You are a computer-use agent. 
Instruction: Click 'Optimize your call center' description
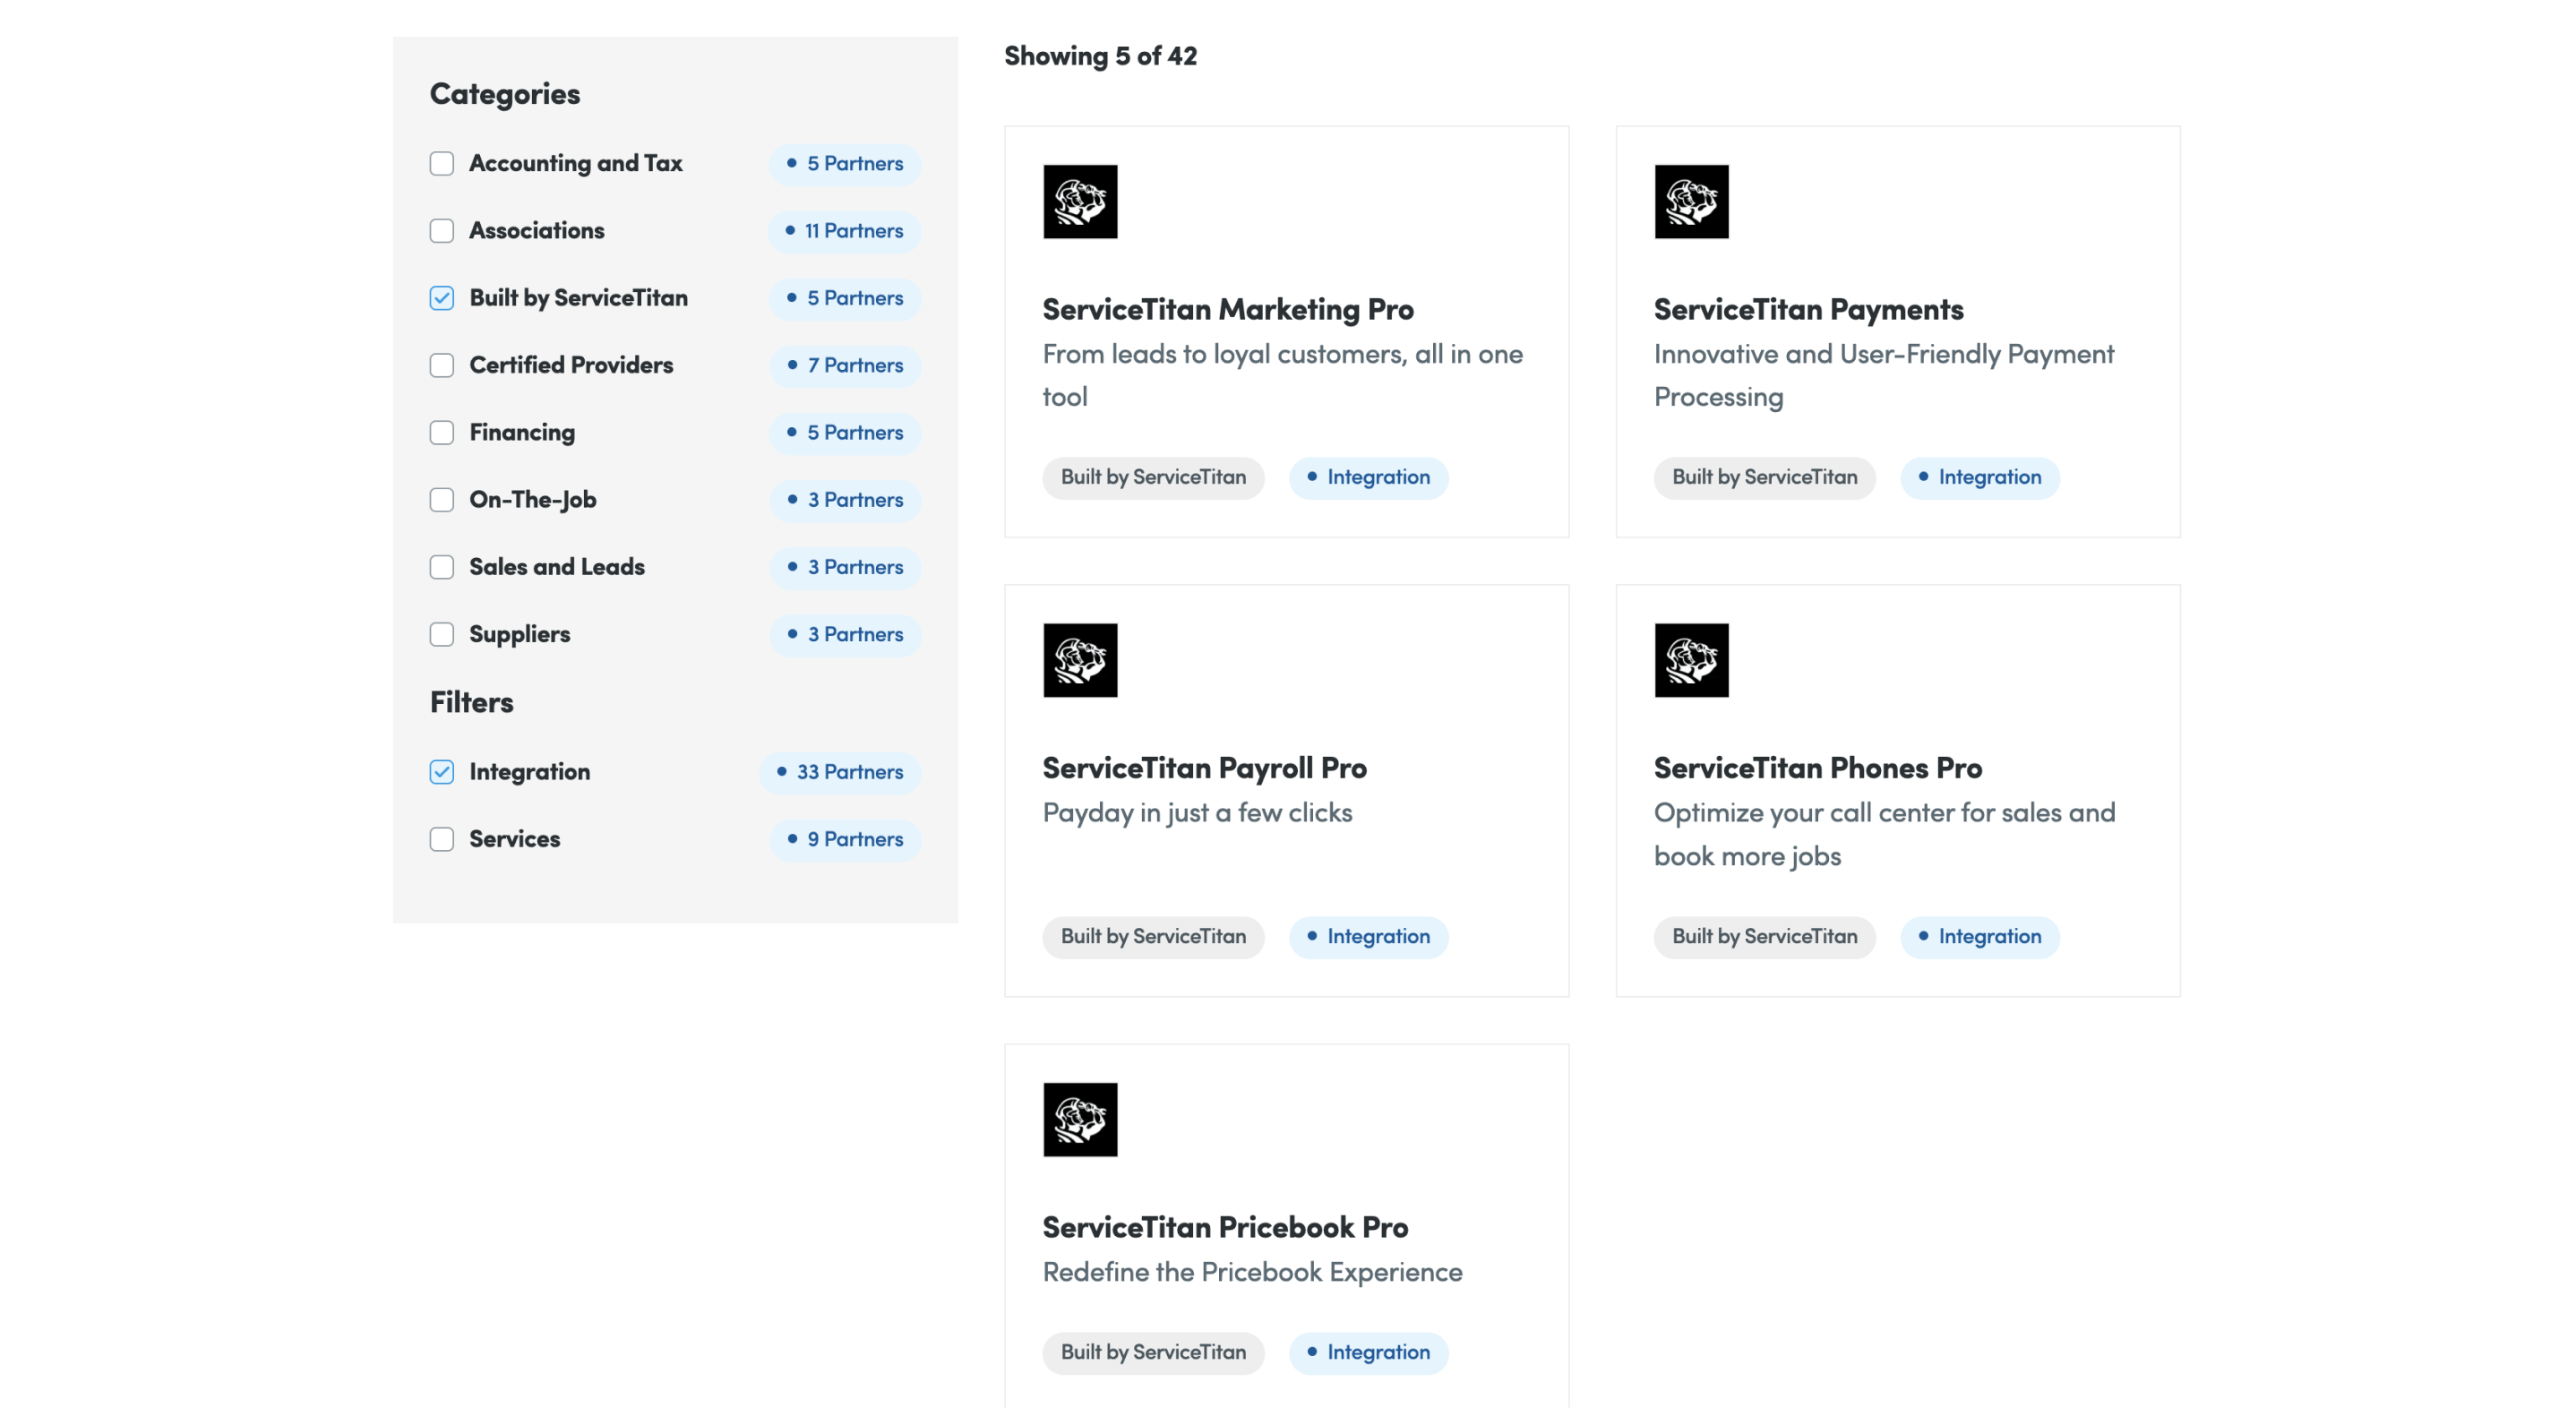(1884, 834)
